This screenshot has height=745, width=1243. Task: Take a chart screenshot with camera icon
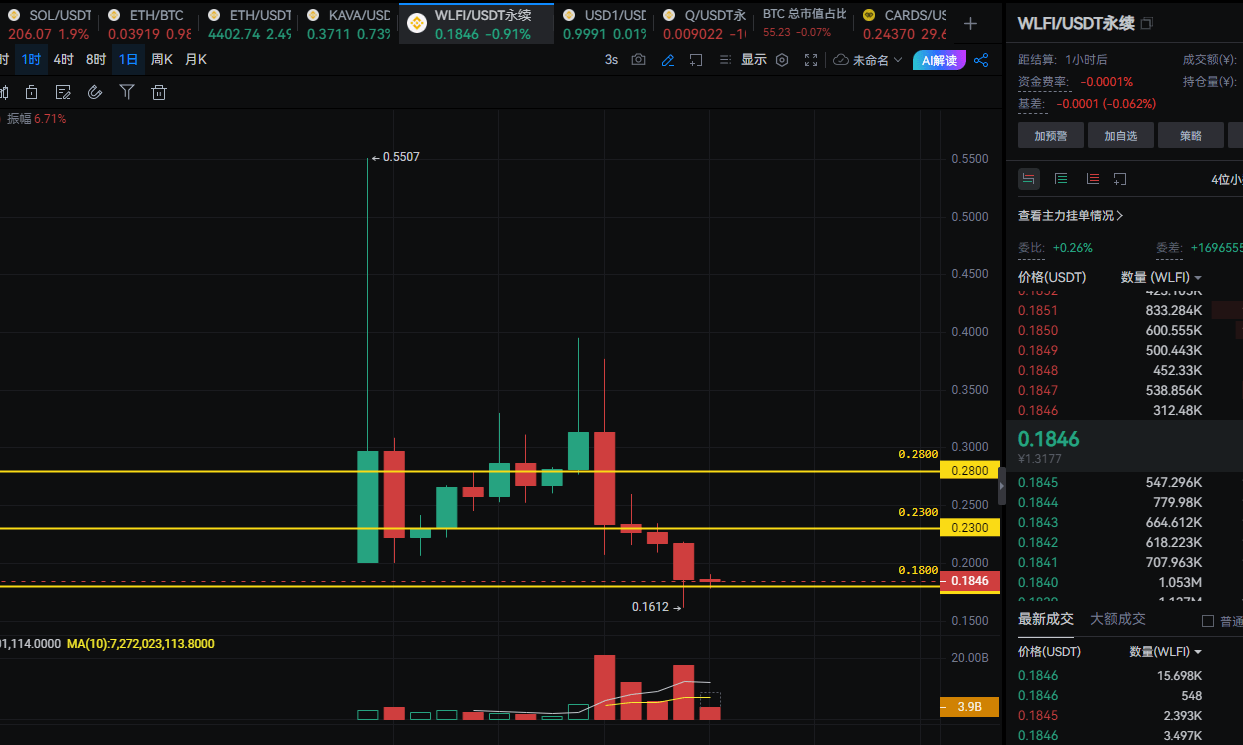click(638, 60)
